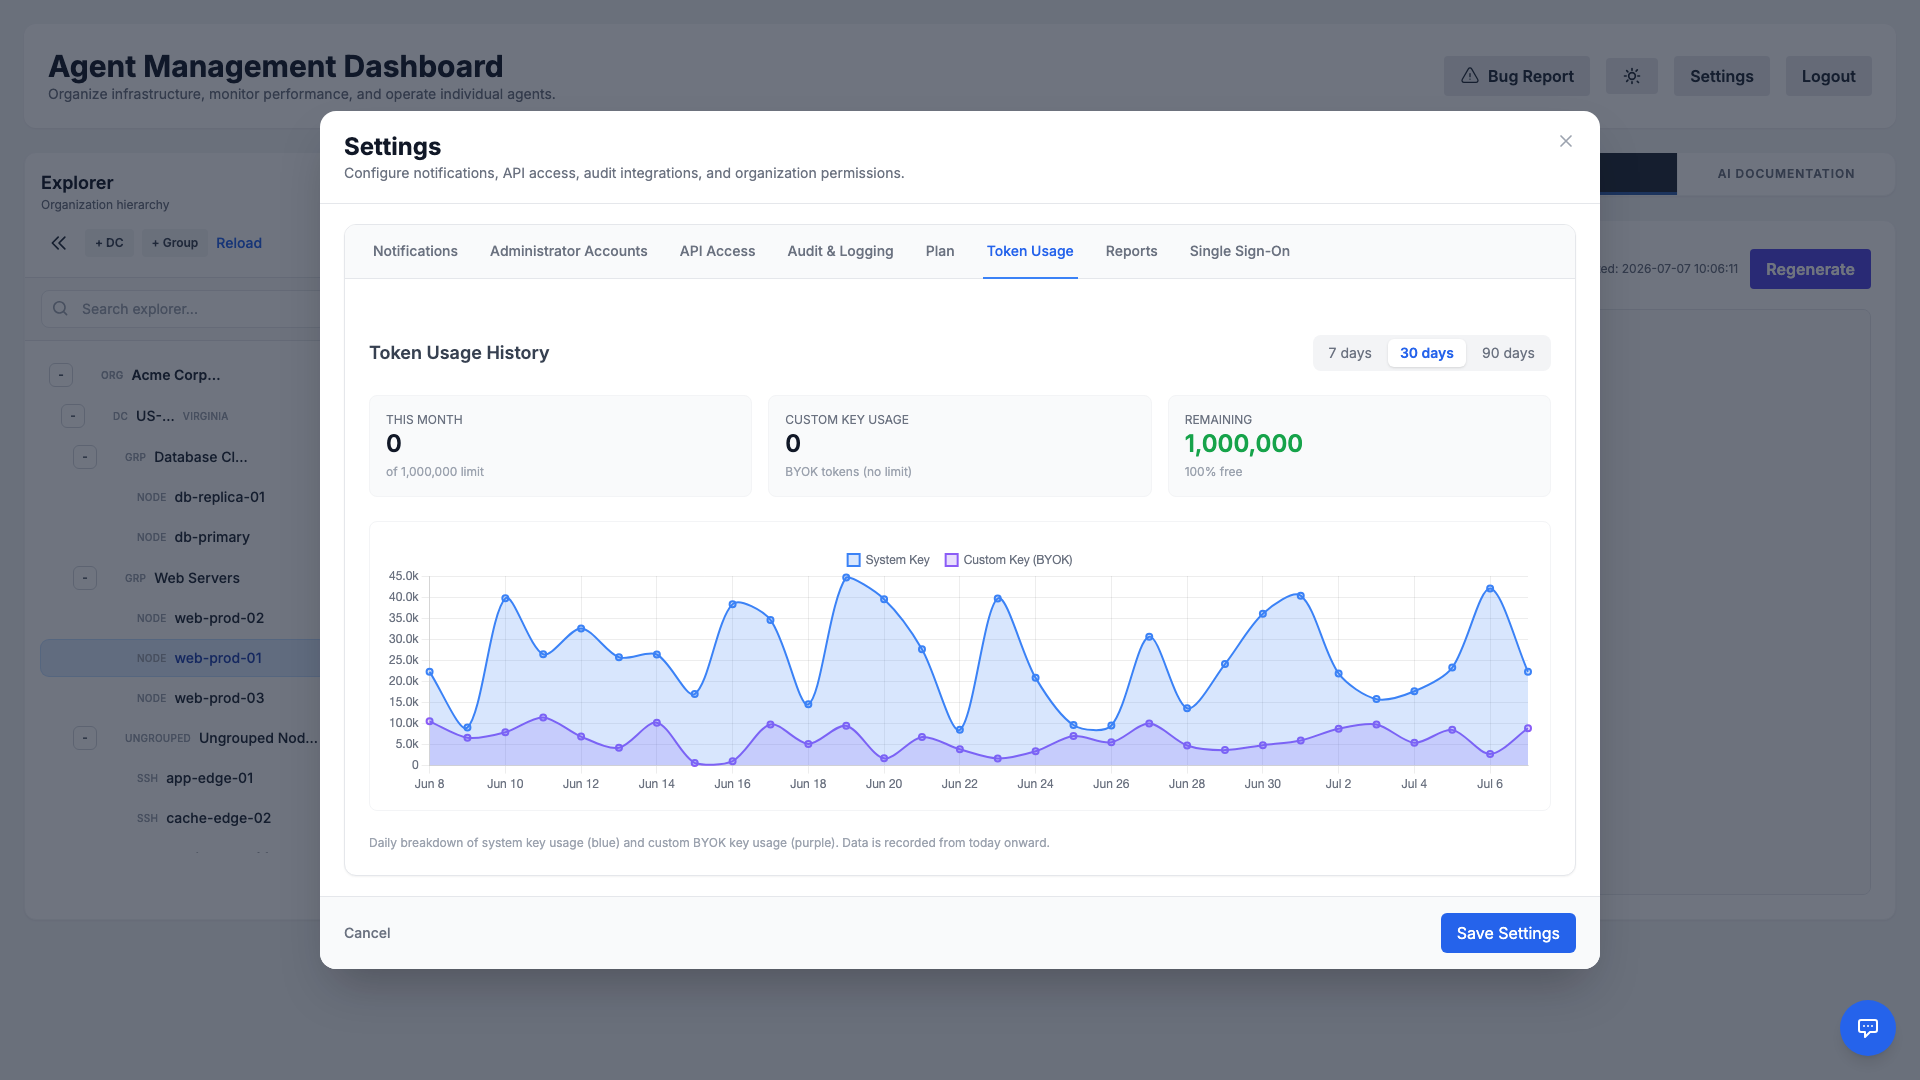Viewport: 1920px width, 1080px height.
Task: Click Save Settings
Action: pos(1508,933)
